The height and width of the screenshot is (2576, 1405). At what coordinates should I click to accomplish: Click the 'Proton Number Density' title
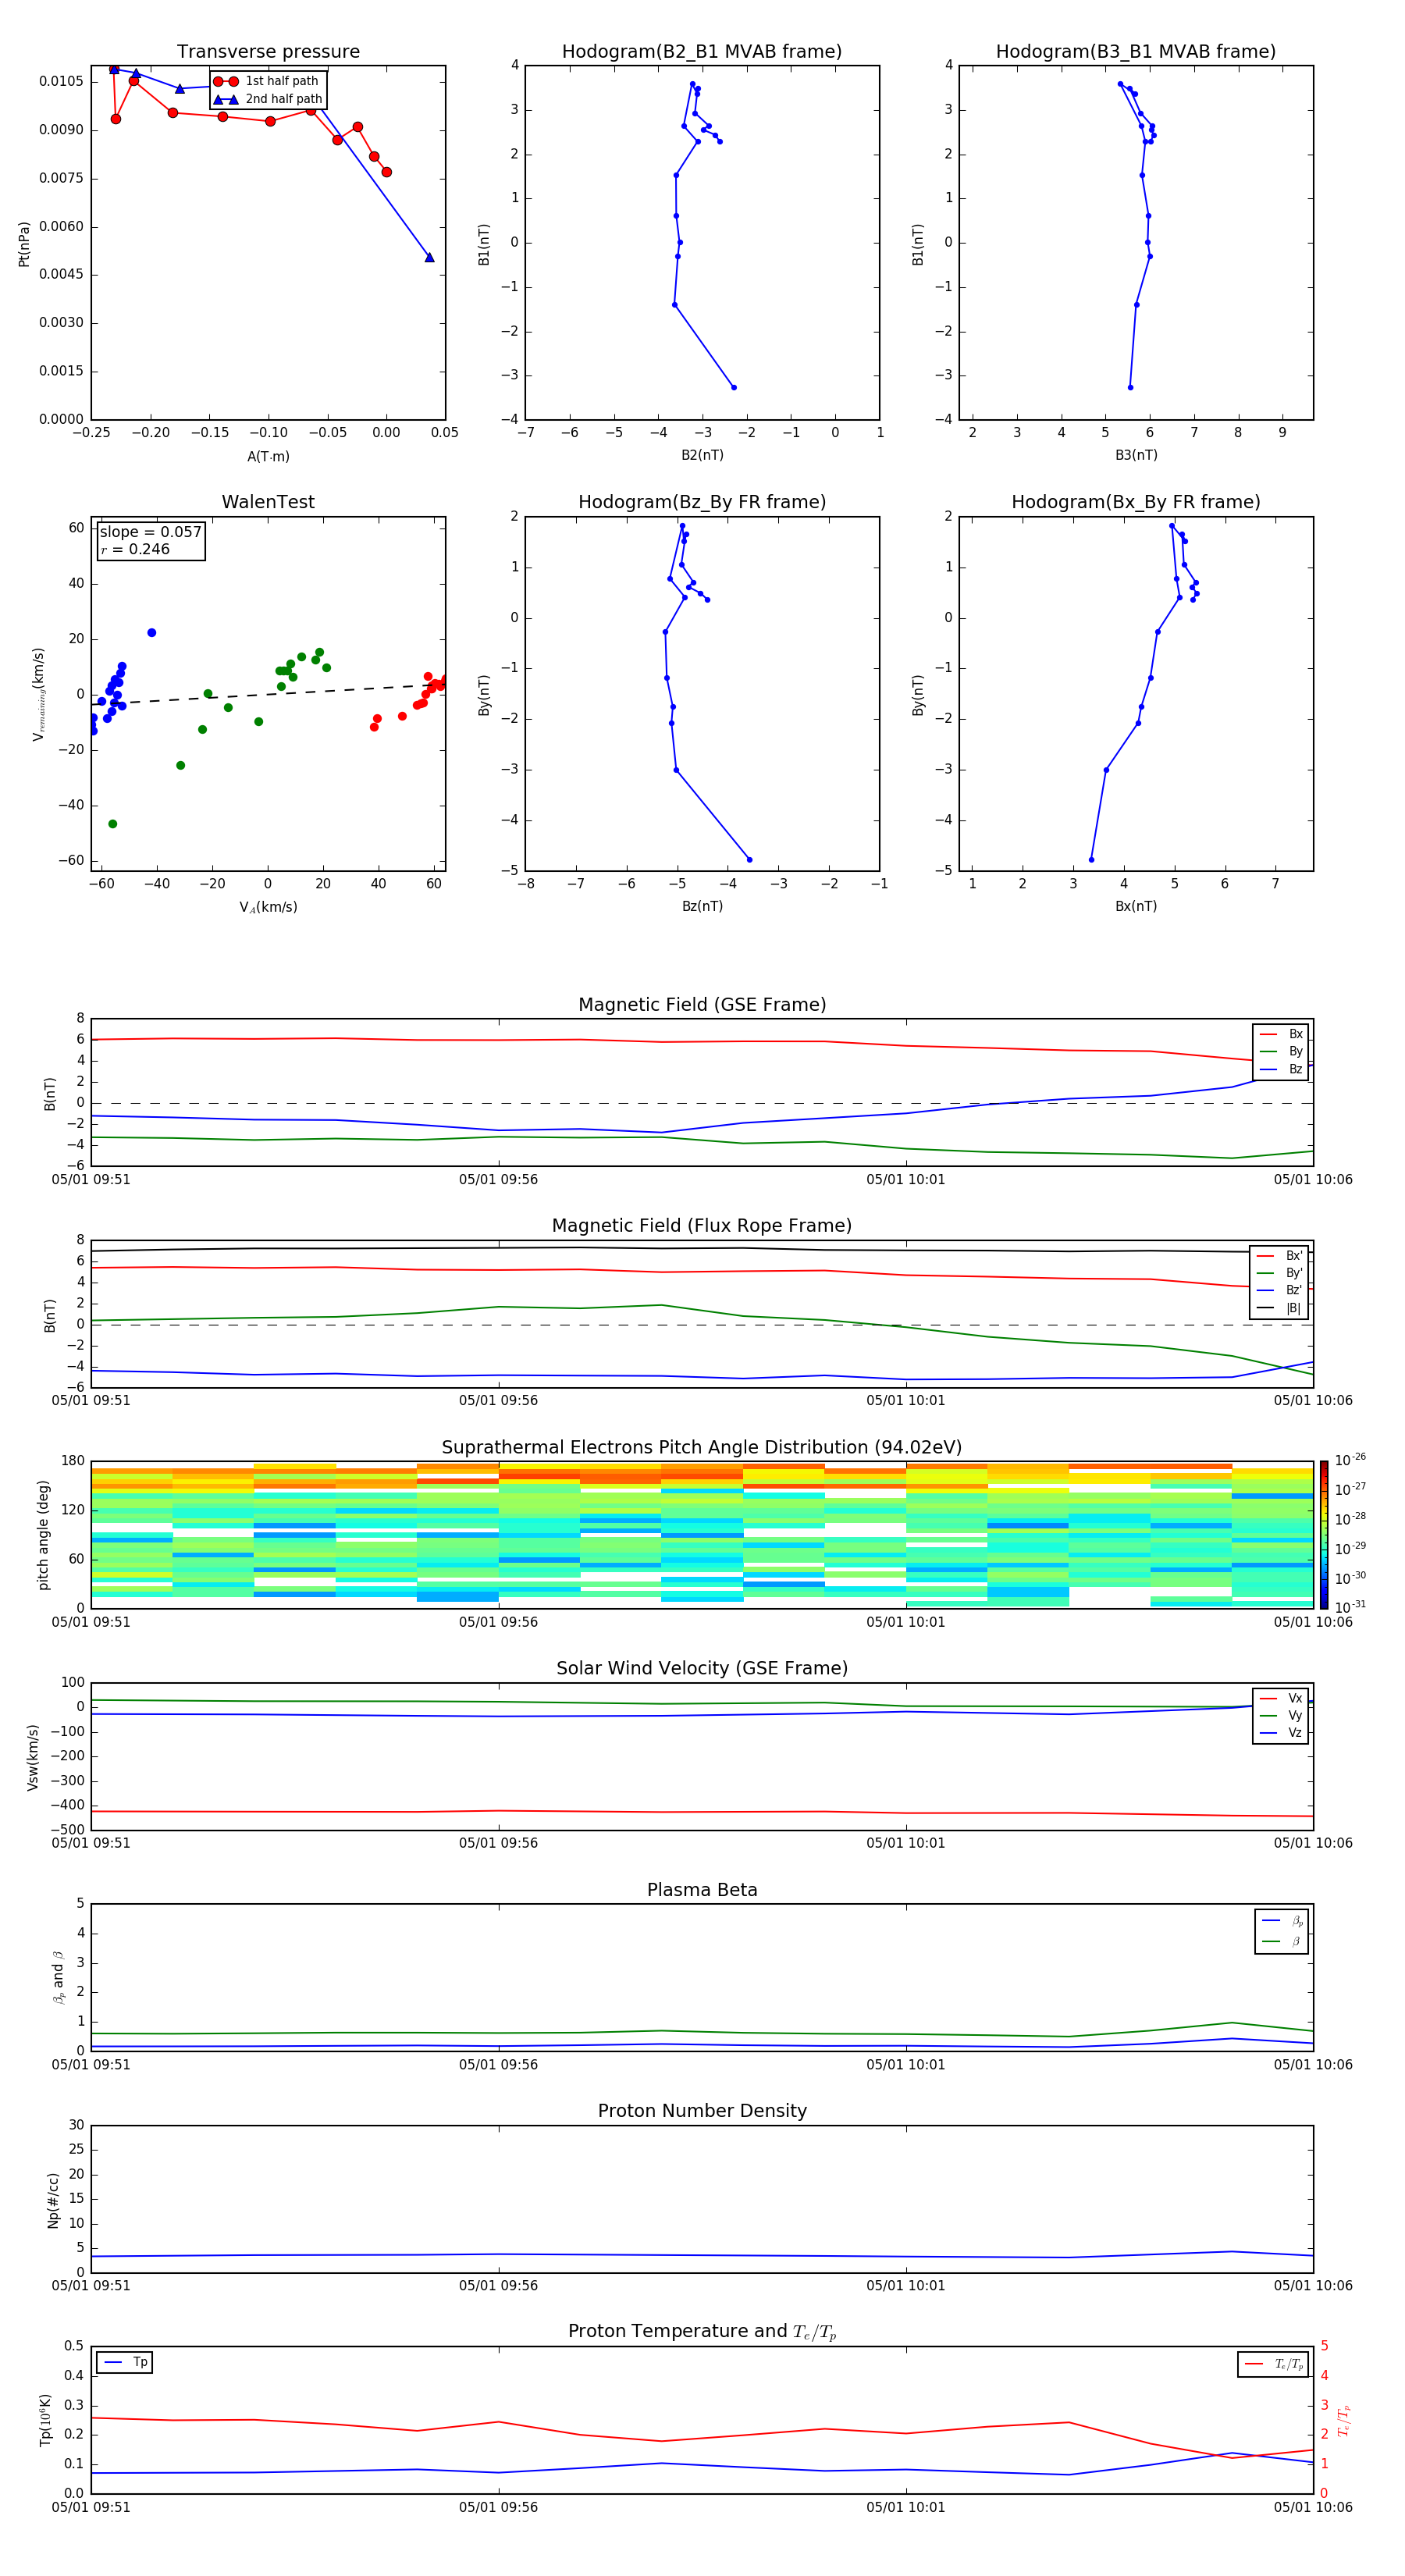pos(702,2111)
